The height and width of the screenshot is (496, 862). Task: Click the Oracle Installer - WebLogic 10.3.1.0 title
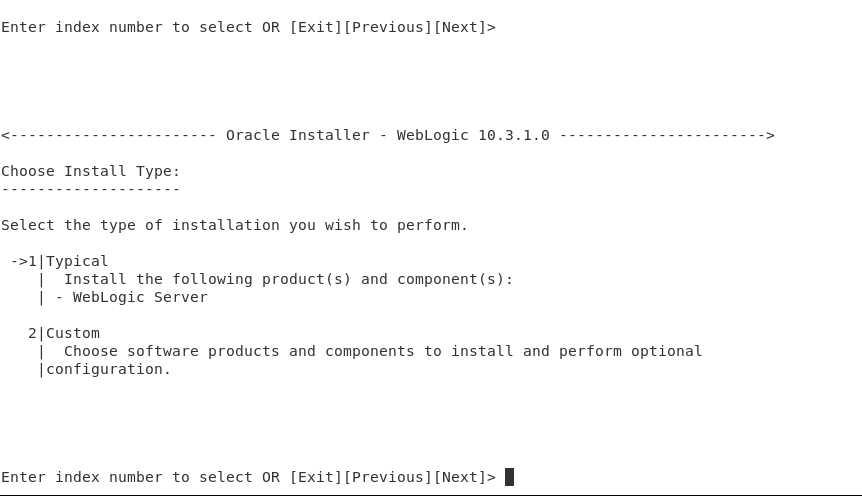coord(388,135)
